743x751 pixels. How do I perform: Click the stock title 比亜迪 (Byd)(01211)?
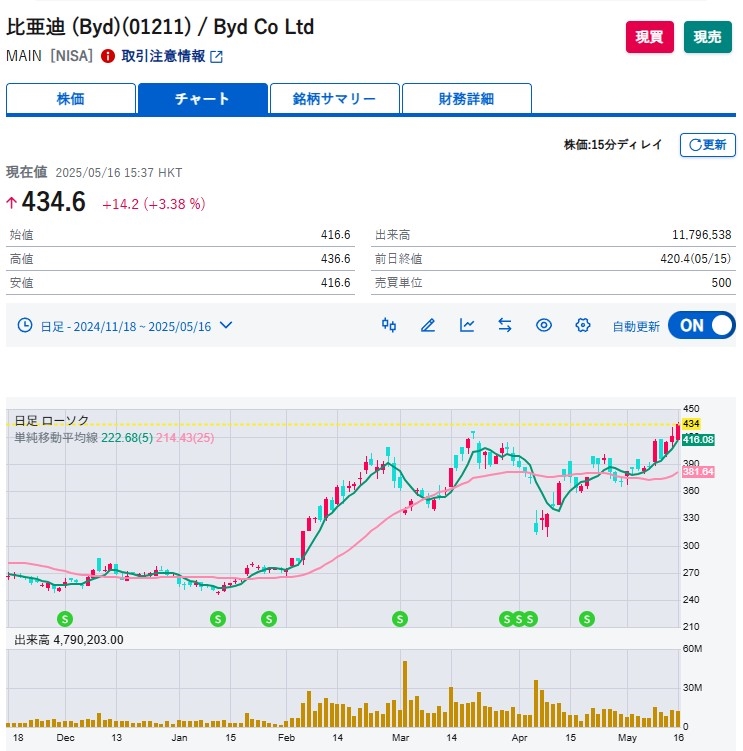99,27
